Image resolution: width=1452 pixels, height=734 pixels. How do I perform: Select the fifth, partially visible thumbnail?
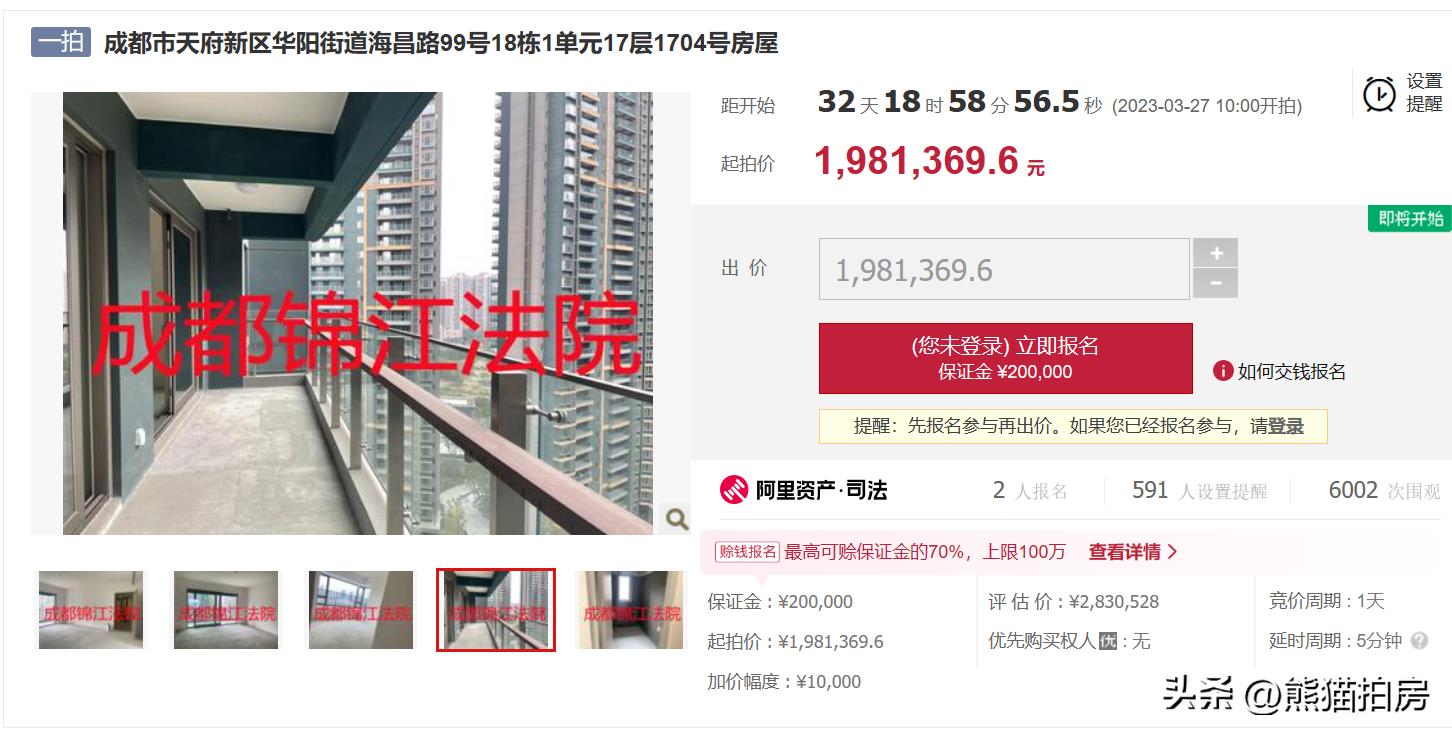click(631, 610)
